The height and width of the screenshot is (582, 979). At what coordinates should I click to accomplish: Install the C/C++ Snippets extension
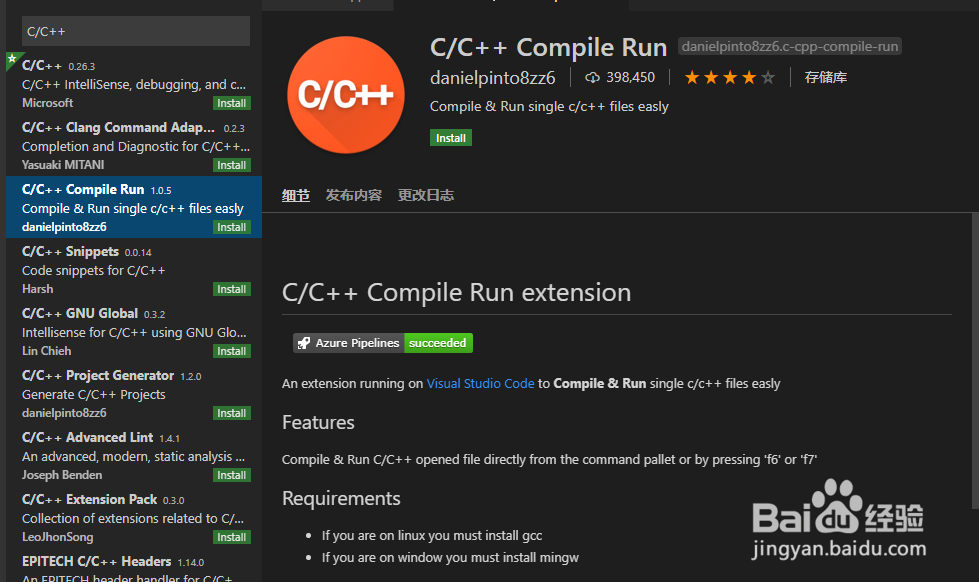[x=232, y=289]
